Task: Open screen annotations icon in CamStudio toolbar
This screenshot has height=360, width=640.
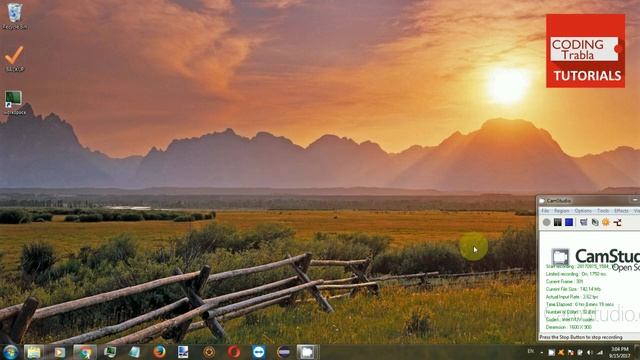Action: 595,222
